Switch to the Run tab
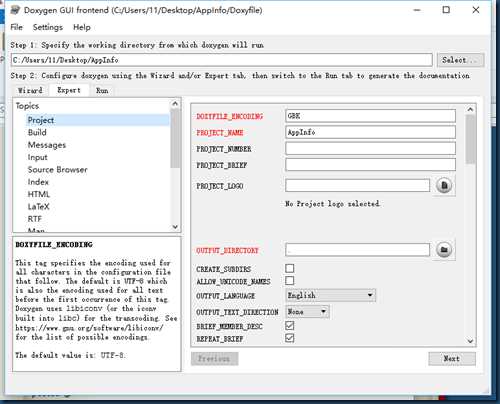The width and height of the screenshot is (500, 404). pyautogui.click(x=102, y=90)
